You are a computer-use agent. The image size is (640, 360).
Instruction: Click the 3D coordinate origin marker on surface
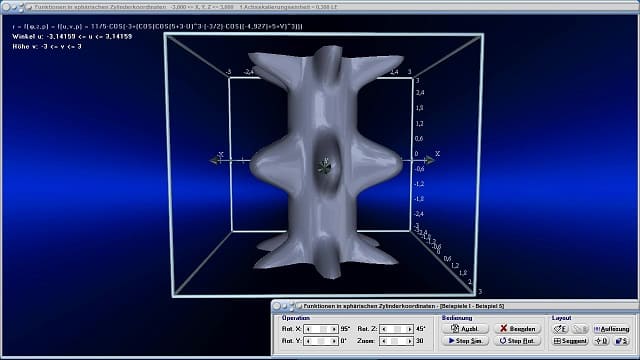[325, 166]
